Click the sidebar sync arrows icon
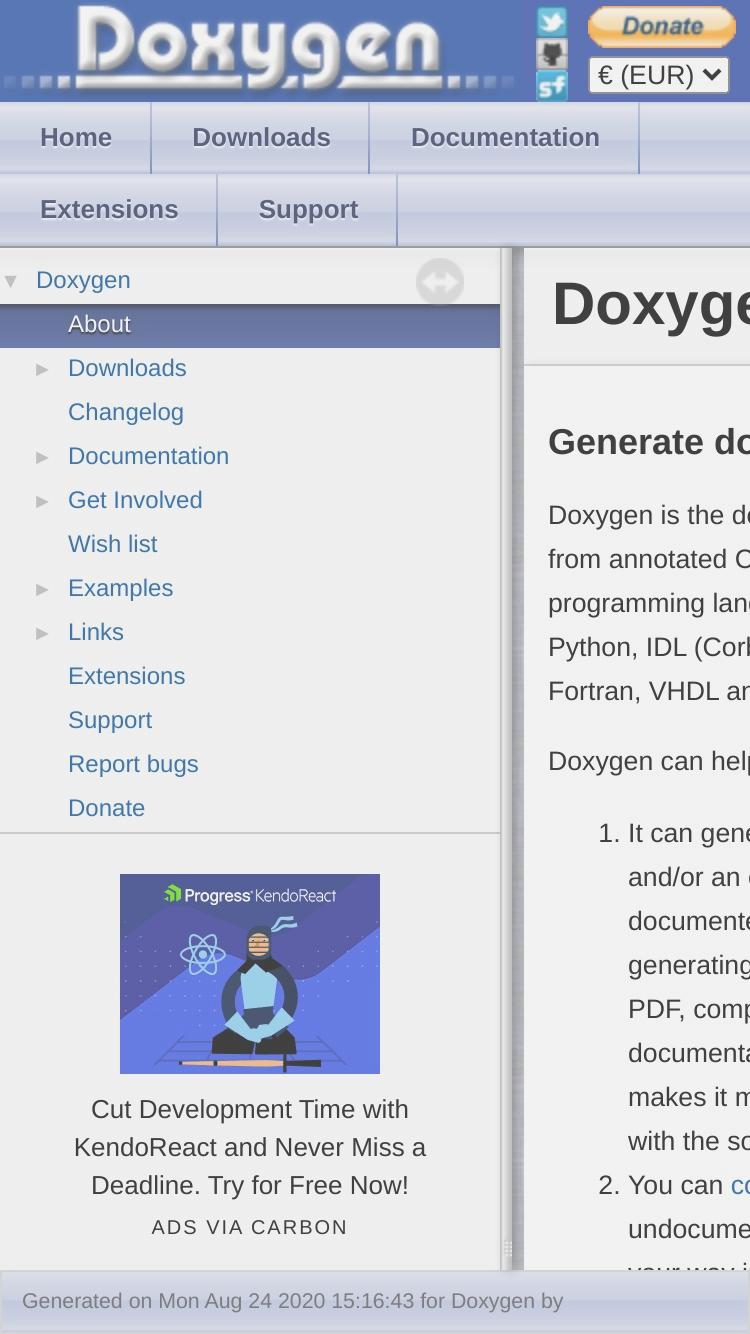 440,282
